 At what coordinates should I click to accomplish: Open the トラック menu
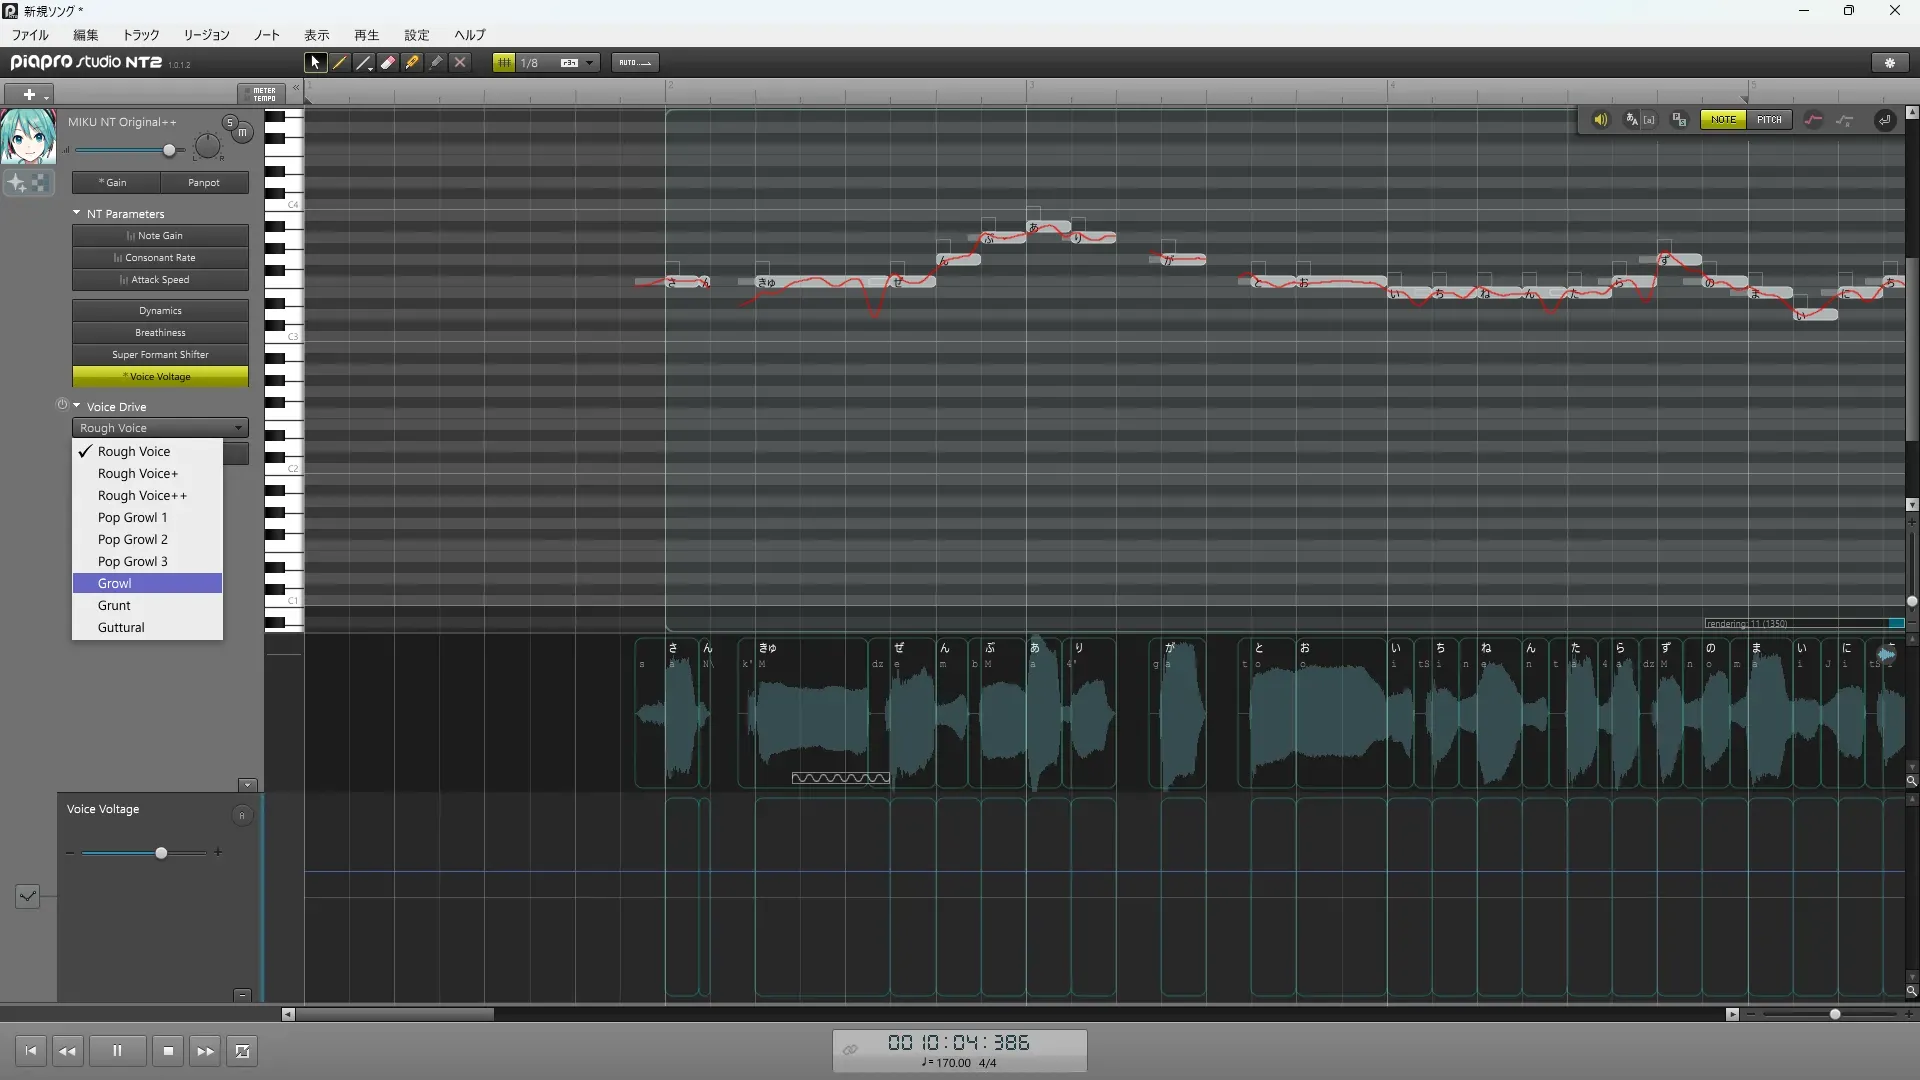[x=141, y=35]
